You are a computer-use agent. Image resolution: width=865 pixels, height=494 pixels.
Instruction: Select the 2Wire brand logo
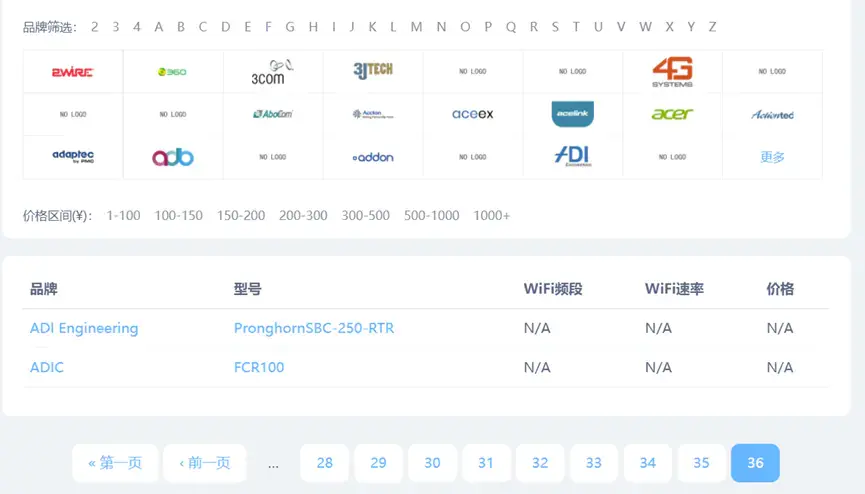tap(73, 72)
